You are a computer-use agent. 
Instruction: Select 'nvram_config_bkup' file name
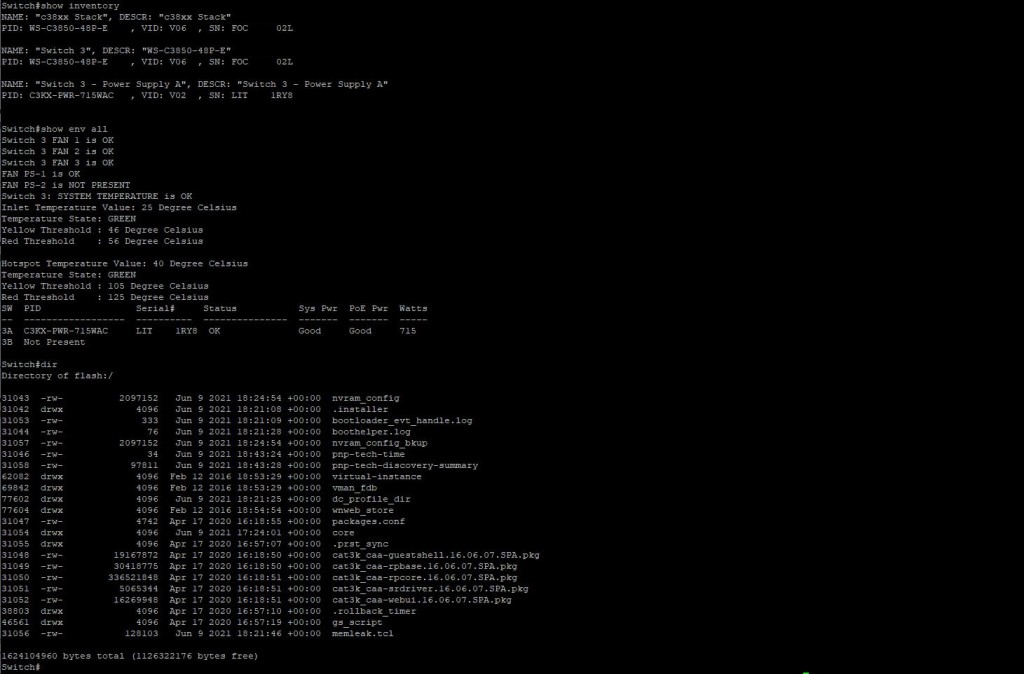379,443
